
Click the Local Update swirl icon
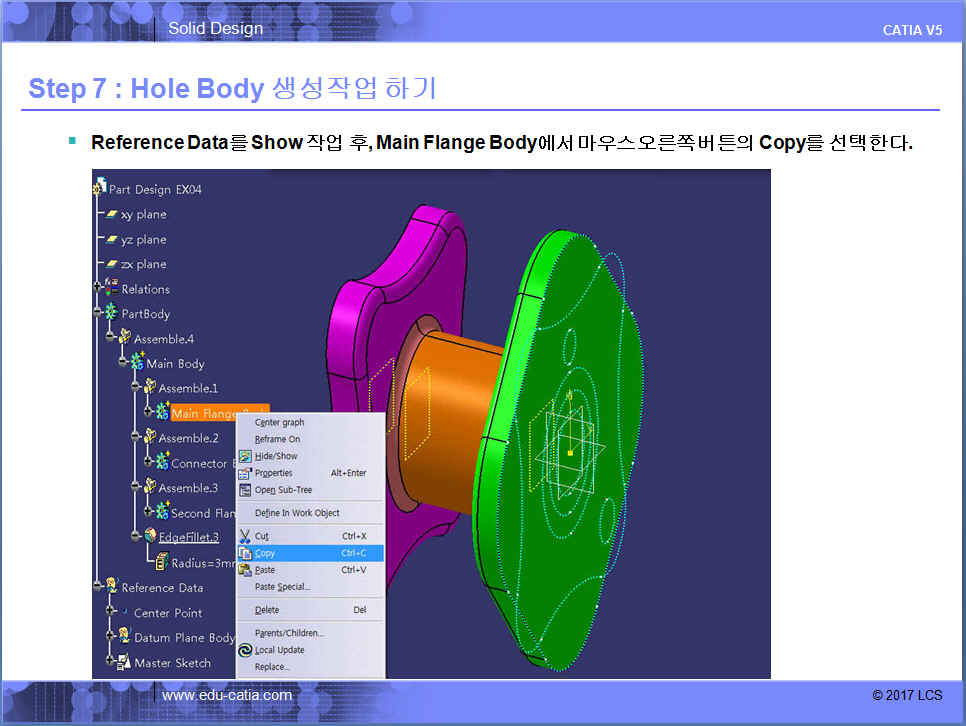pos(245,650)
